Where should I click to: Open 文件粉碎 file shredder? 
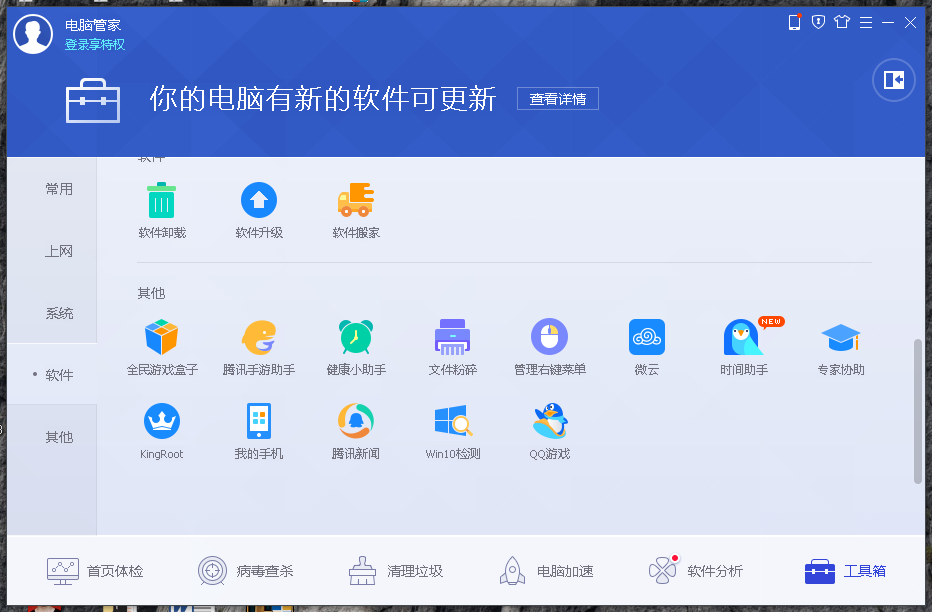pyautogui.click(x=453, y=348)
